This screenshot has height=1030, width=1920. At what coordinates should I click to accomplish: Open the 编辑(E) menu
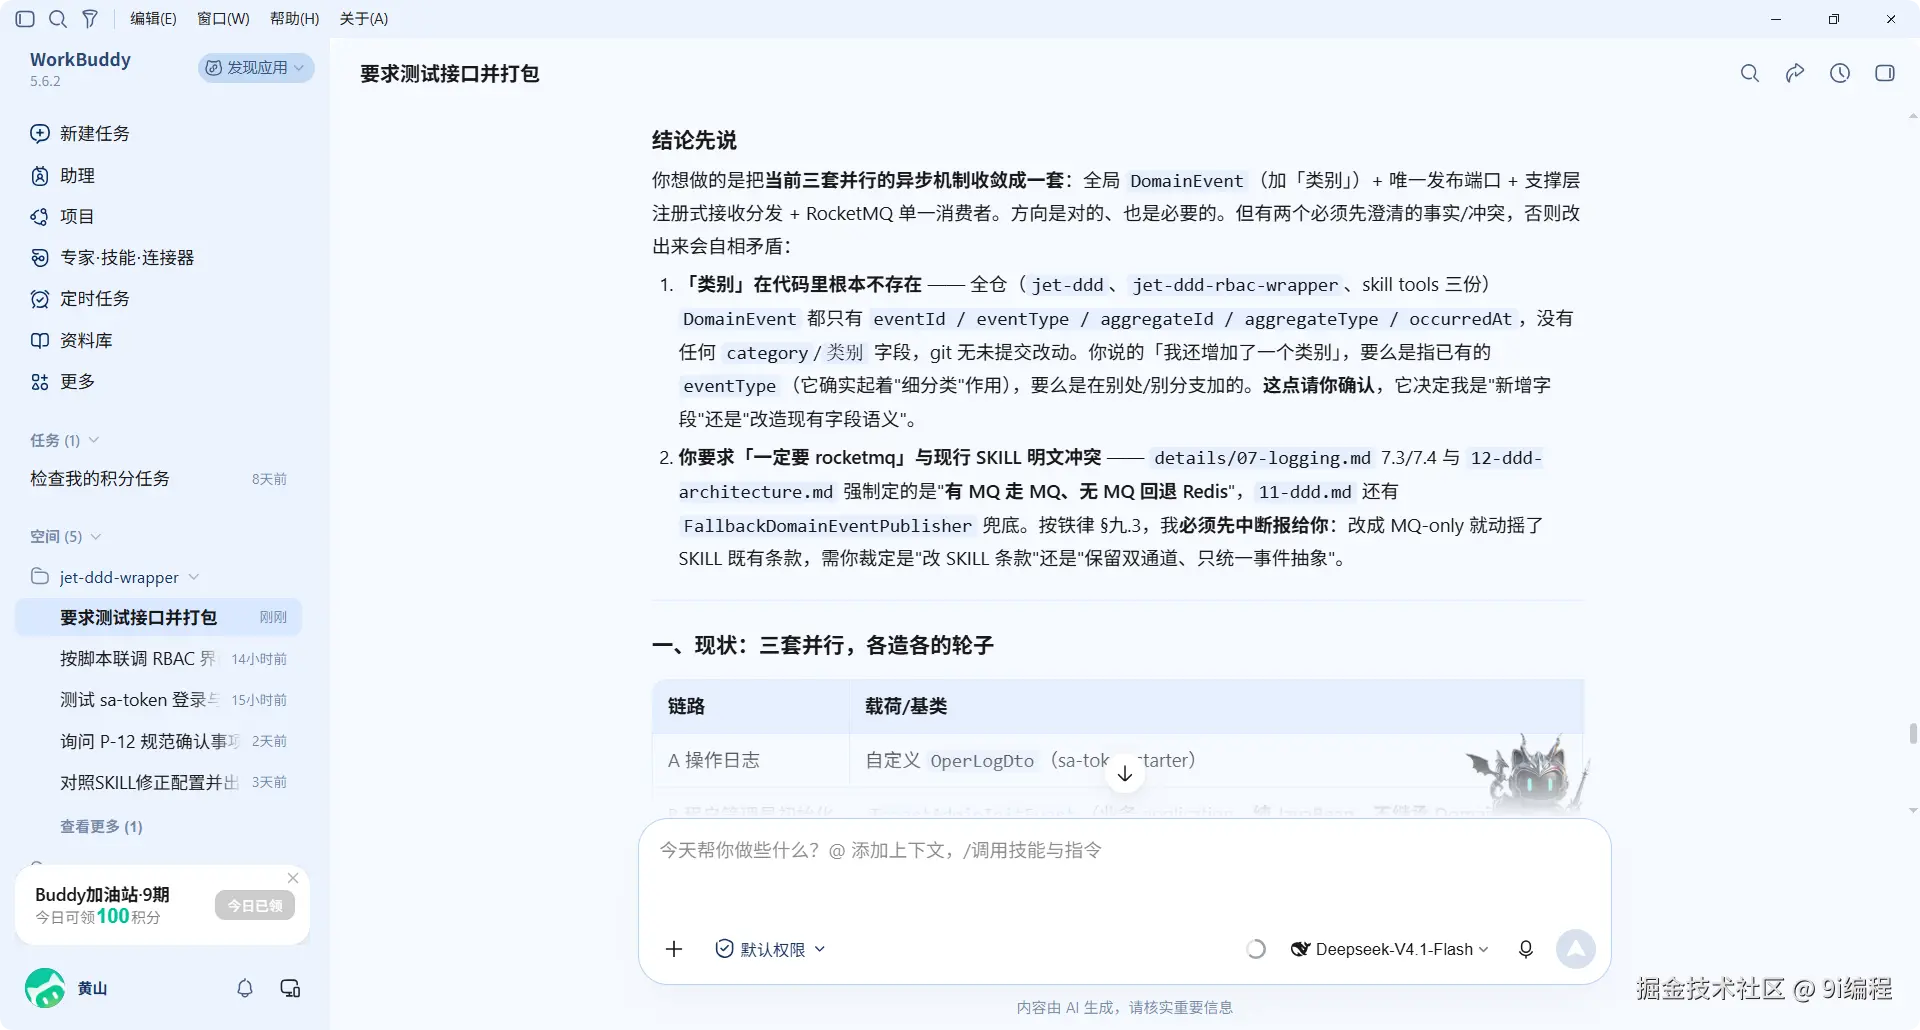[x=153, y=19]
